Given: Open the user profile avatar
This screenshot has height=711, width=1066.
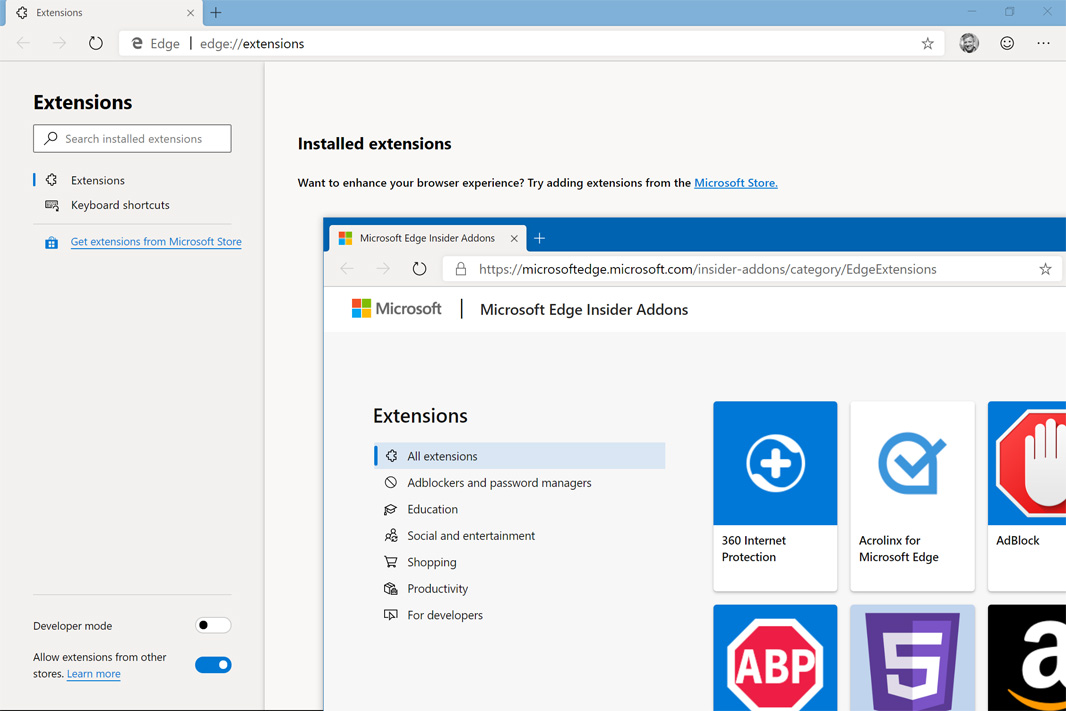Looking at the screenshot, I should (968, 43).
